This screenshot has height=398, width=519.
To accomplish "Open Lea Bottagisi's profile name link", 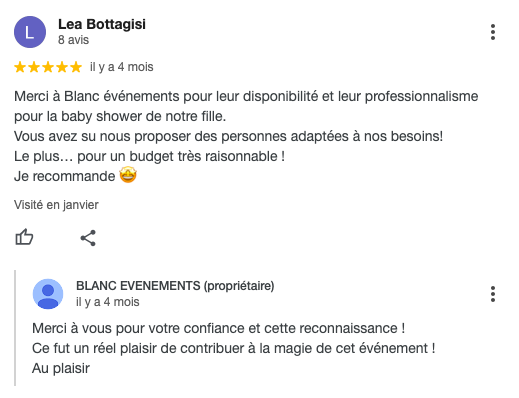I will coord(102,24).
